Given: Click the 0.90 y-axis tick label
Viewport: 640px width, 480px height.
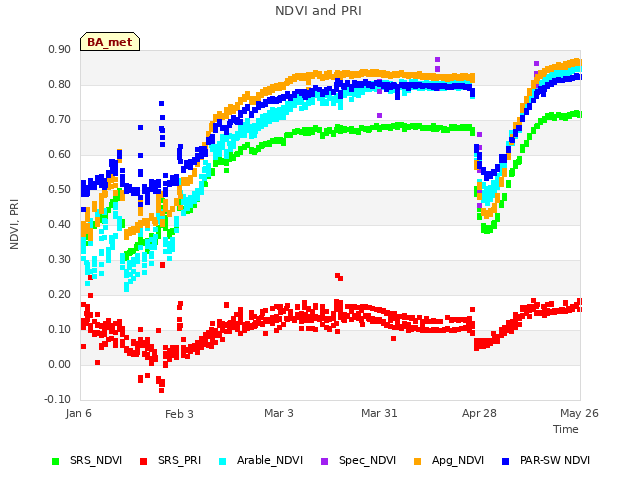Looking at the screenshot, I should tap(60, 50).
